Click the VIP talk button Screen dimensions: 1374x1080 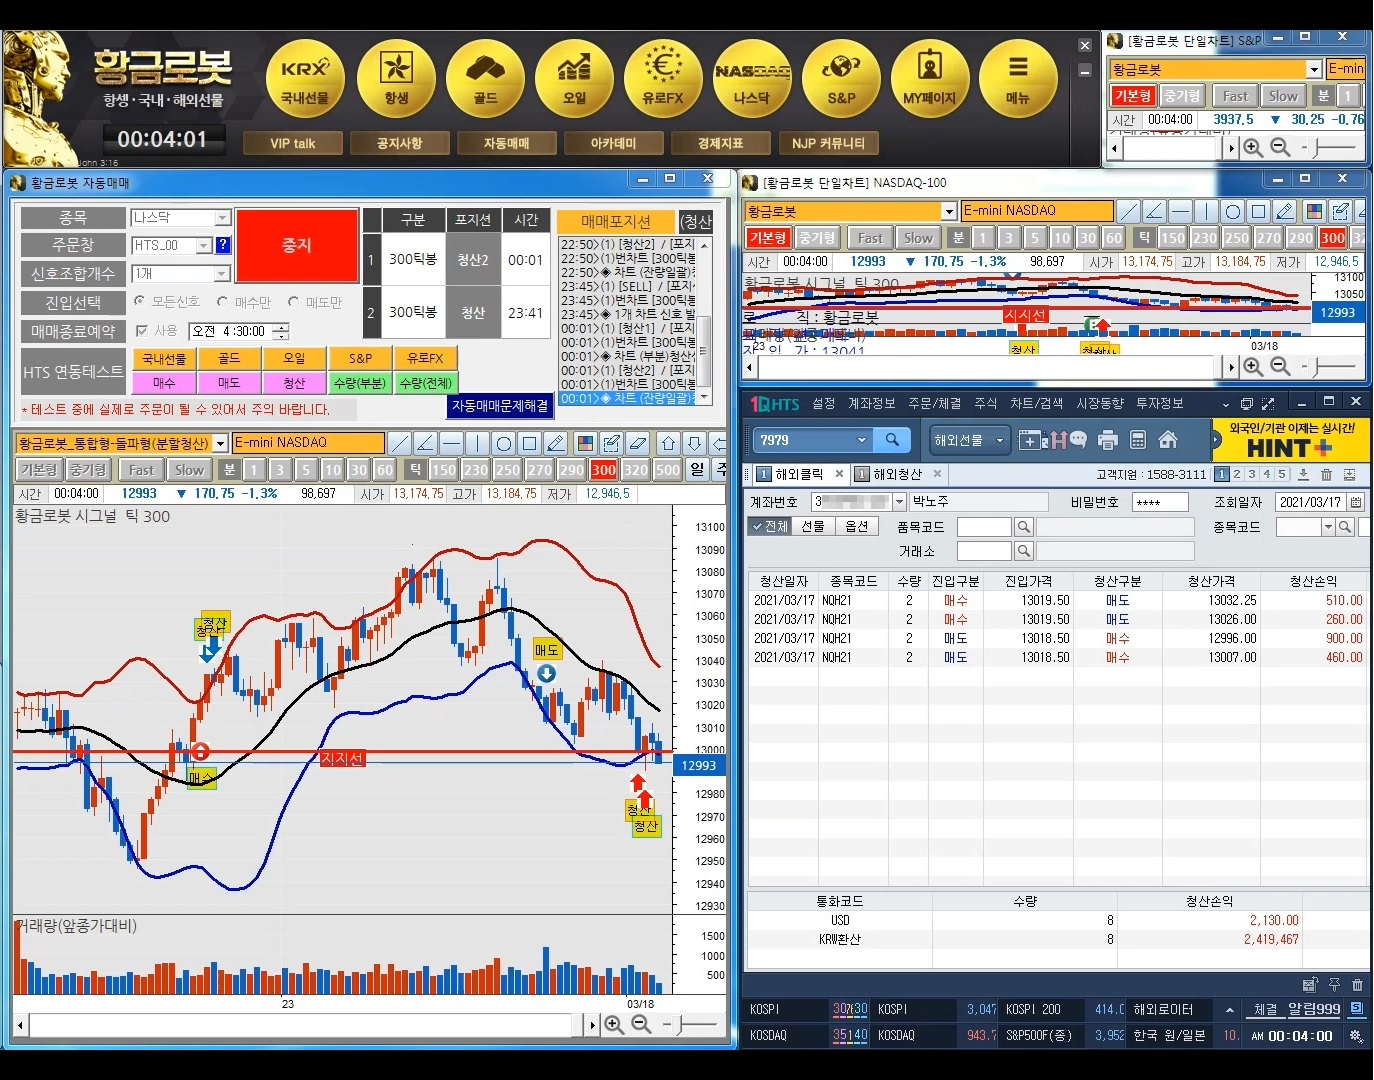click(292, 143)
